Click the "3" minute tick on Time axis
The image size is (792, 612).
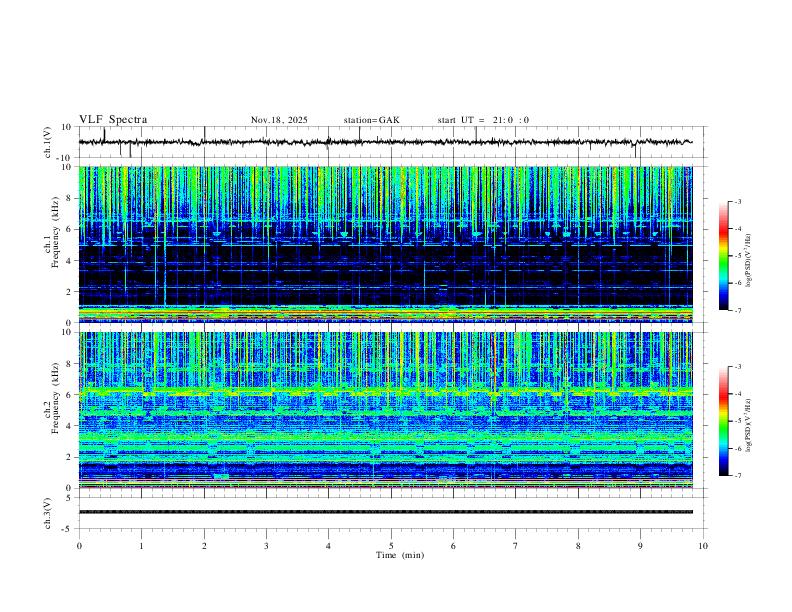266,546
